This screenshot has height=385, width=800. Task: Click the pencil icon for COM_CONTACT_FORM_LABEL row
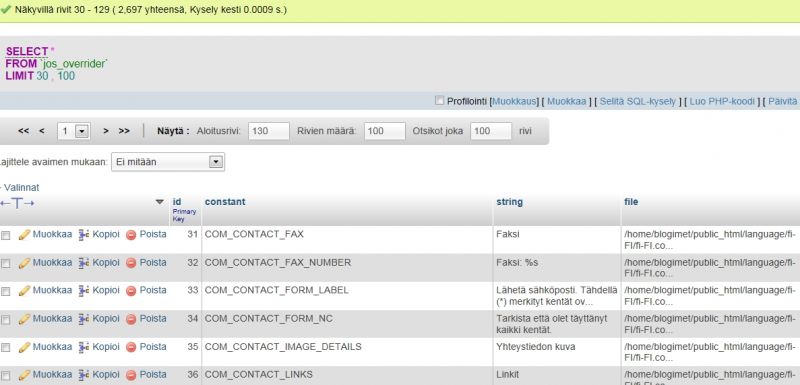(x=24, y=290)
